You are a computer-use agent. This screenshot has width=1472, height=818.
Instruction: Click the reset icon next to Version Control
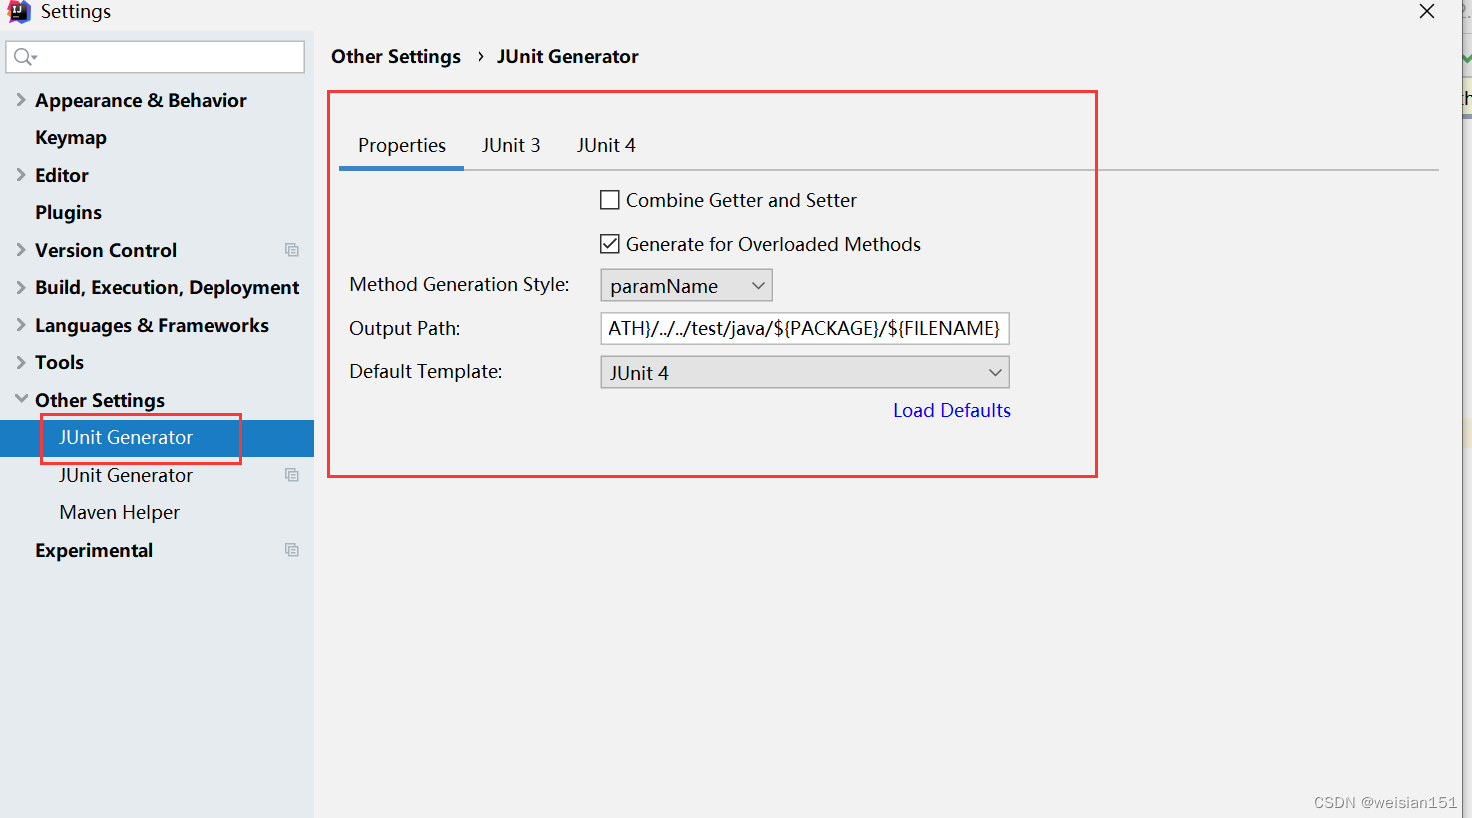point(291,249)
